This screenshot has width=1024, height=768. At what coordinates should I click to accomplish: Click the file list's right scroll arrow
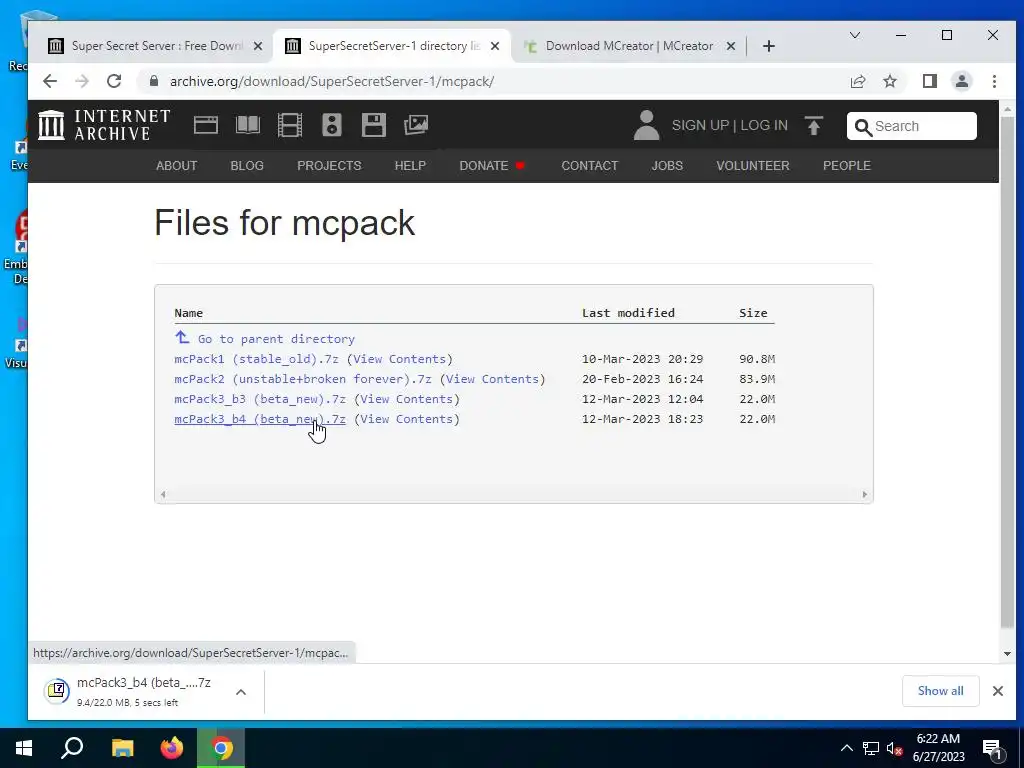point(865,494)
